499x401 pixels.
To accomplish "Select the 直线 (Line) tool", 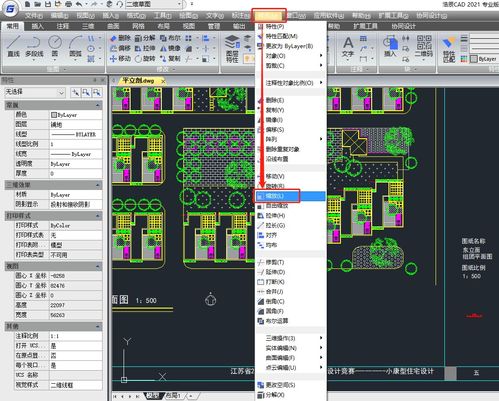I will (13, 46).
